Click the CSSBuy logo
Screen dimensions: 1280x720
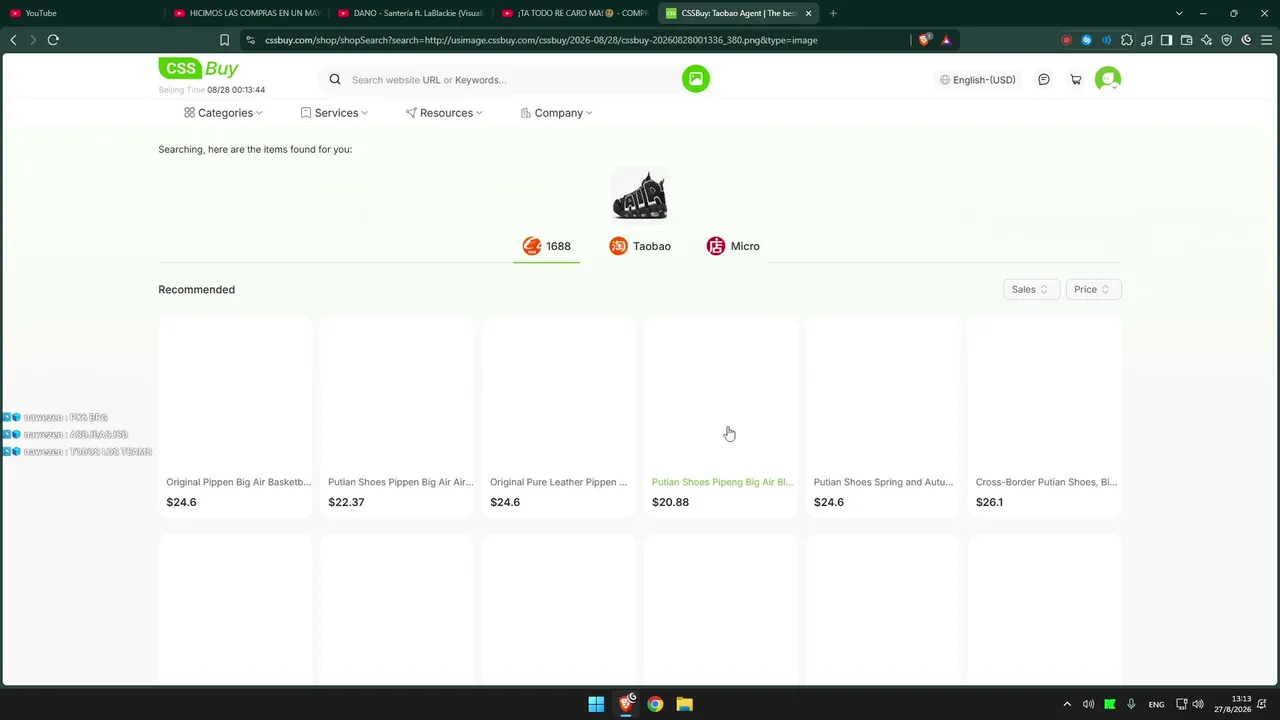198,68
